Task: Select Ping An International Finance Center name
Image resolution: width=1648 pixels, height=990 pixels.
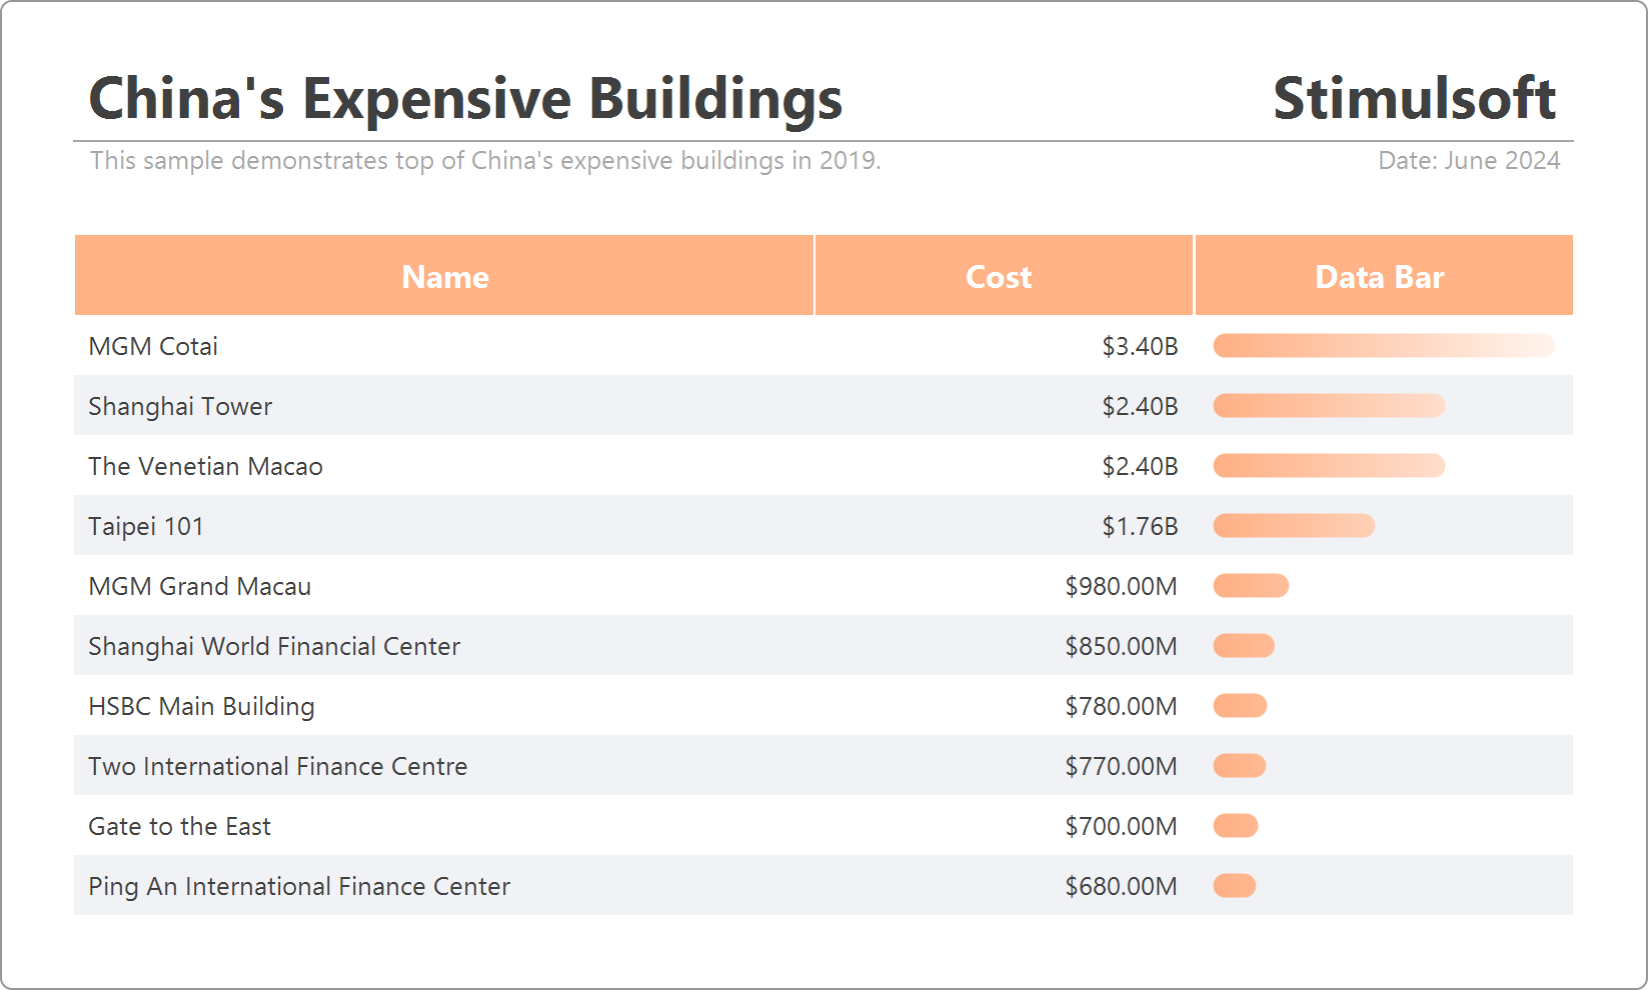Action: click(x=299, y=886)
